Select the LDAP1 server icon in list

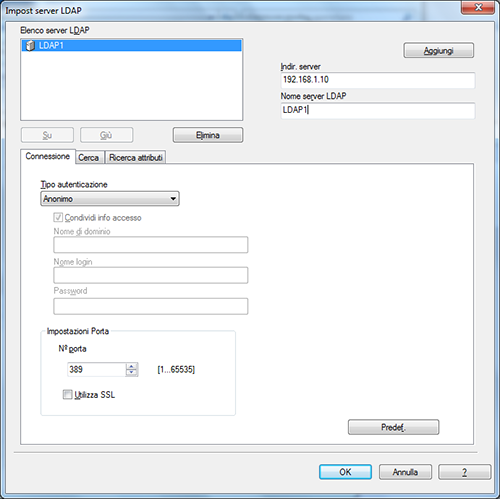point(30,45)
